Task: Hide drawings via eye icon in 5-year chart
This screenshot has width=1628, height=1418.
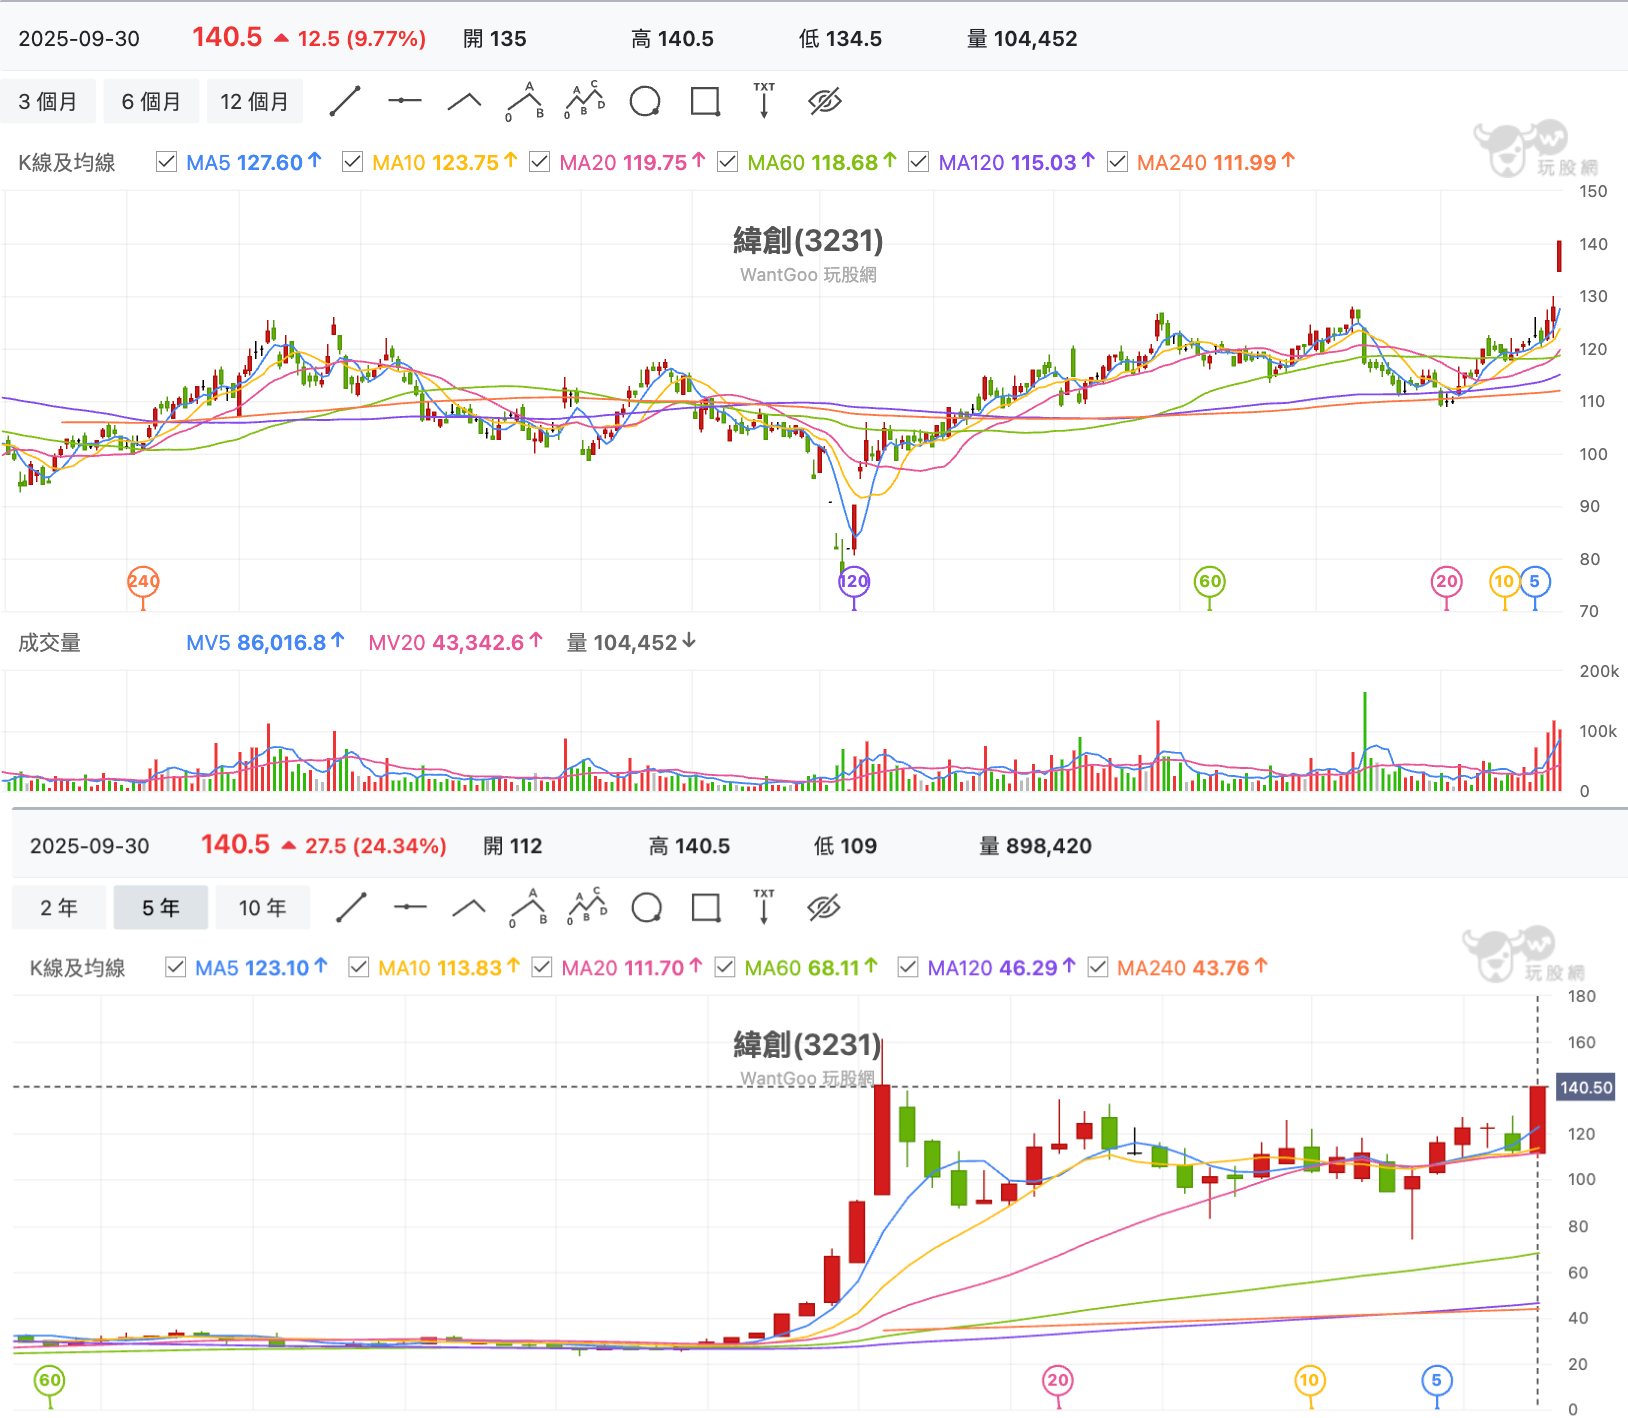Action: (x=824, y=908)
